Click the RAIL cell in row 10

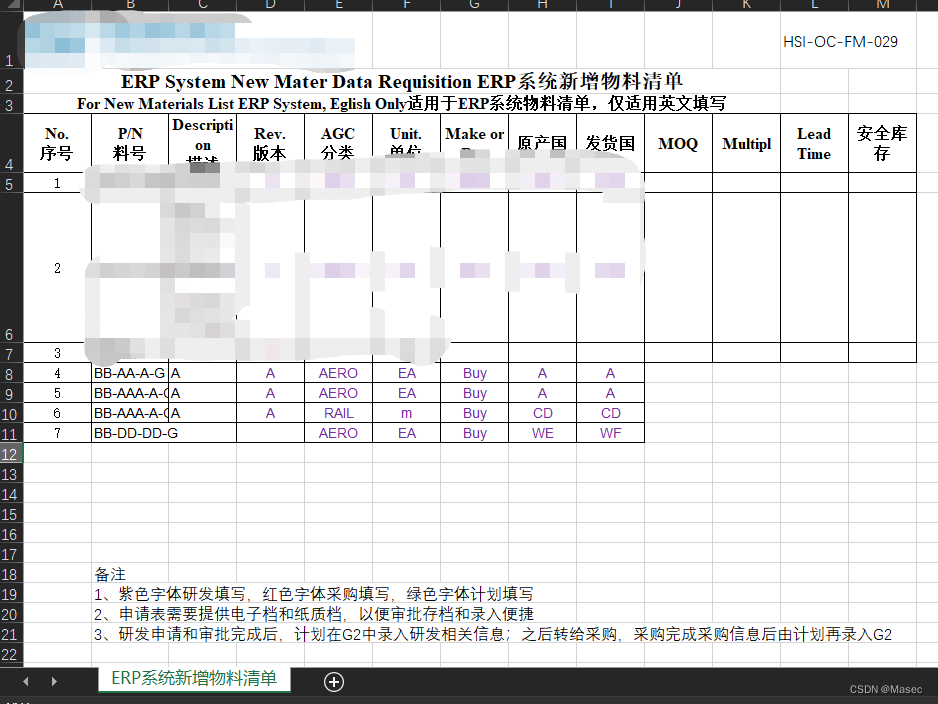[x=338, y=413]
